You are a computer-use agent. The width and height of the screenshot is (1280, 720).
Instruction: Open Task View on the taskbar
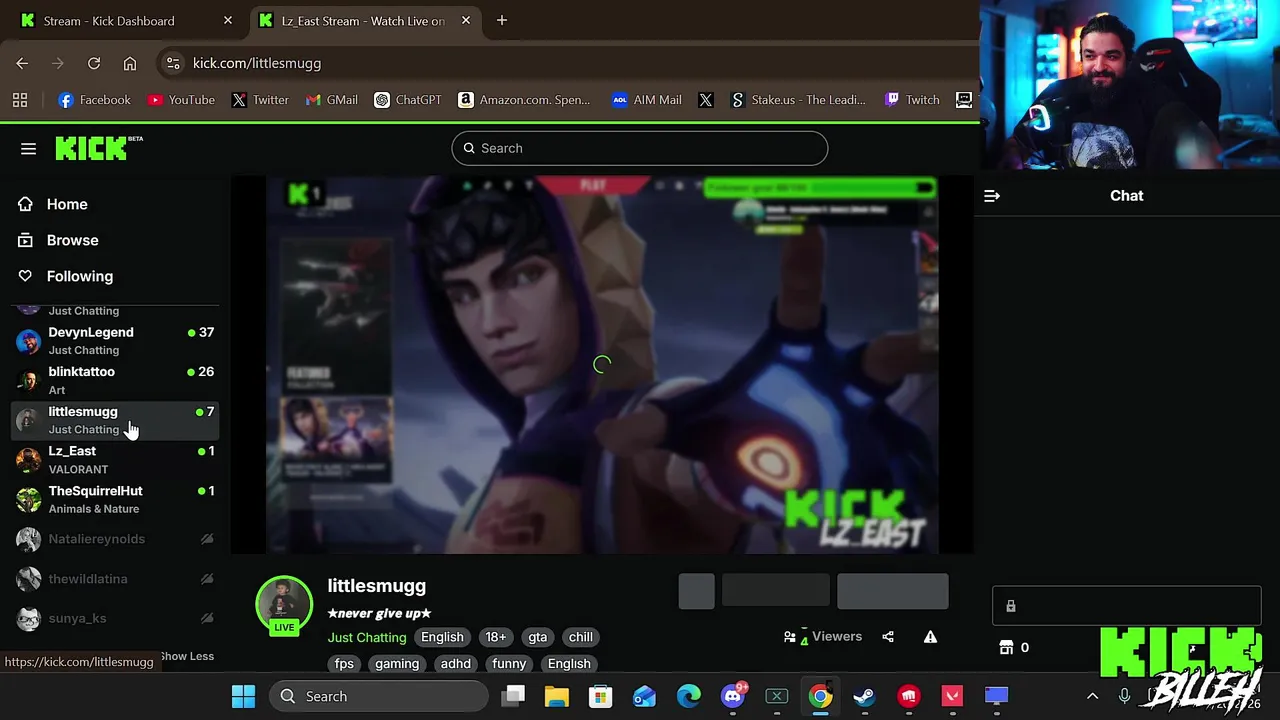(x=513, y=696)
